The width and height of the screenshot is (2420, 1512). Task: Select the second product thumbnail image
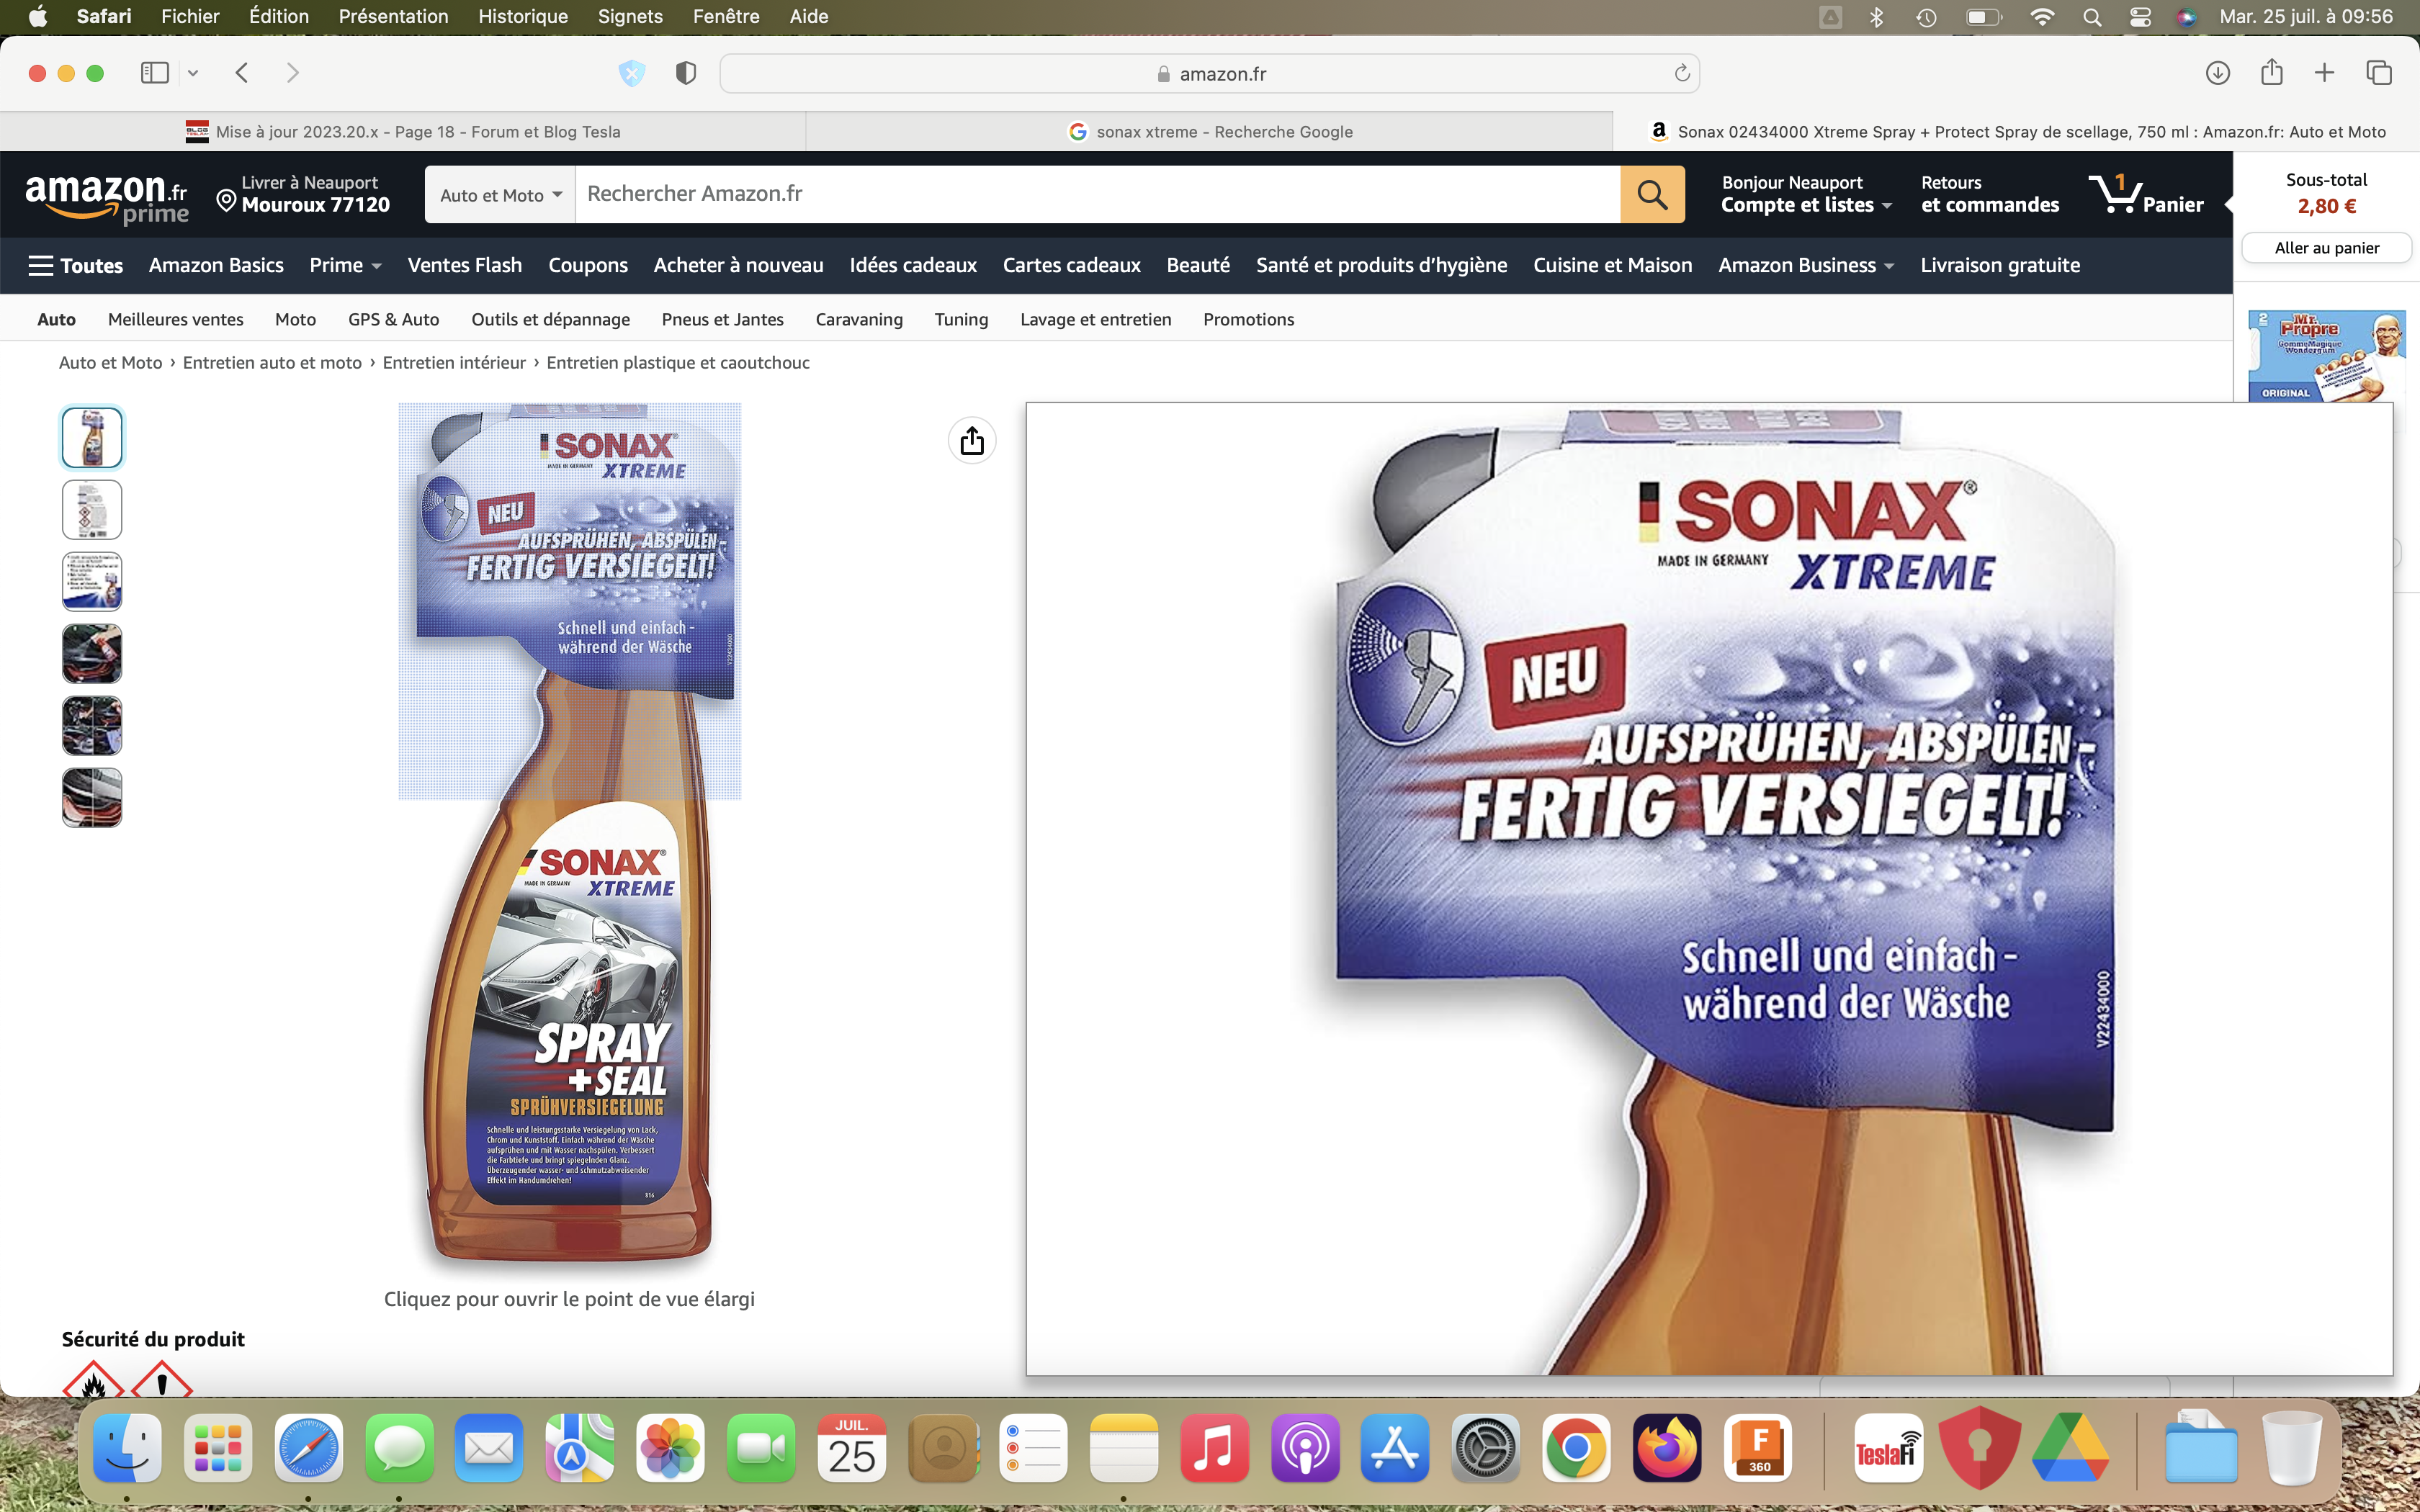pyautogui.click(x=92, y=510)
